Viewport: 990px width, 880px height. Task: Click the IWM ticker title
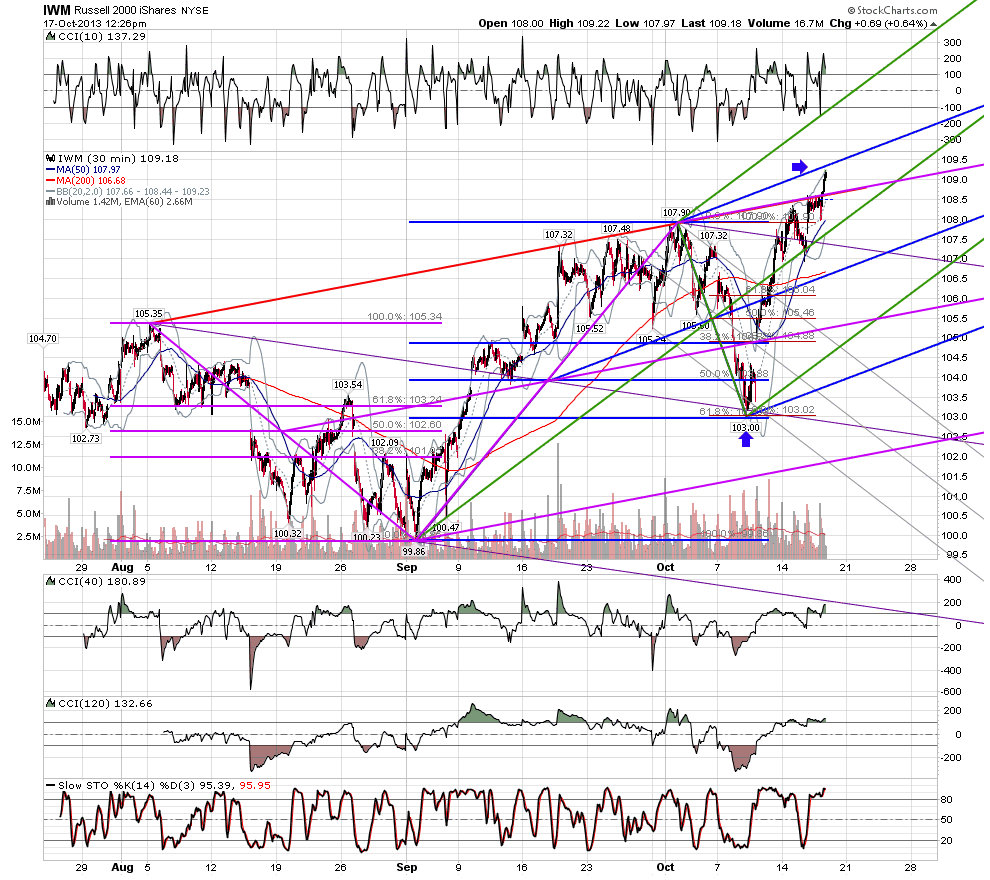[x=56, y=10]
